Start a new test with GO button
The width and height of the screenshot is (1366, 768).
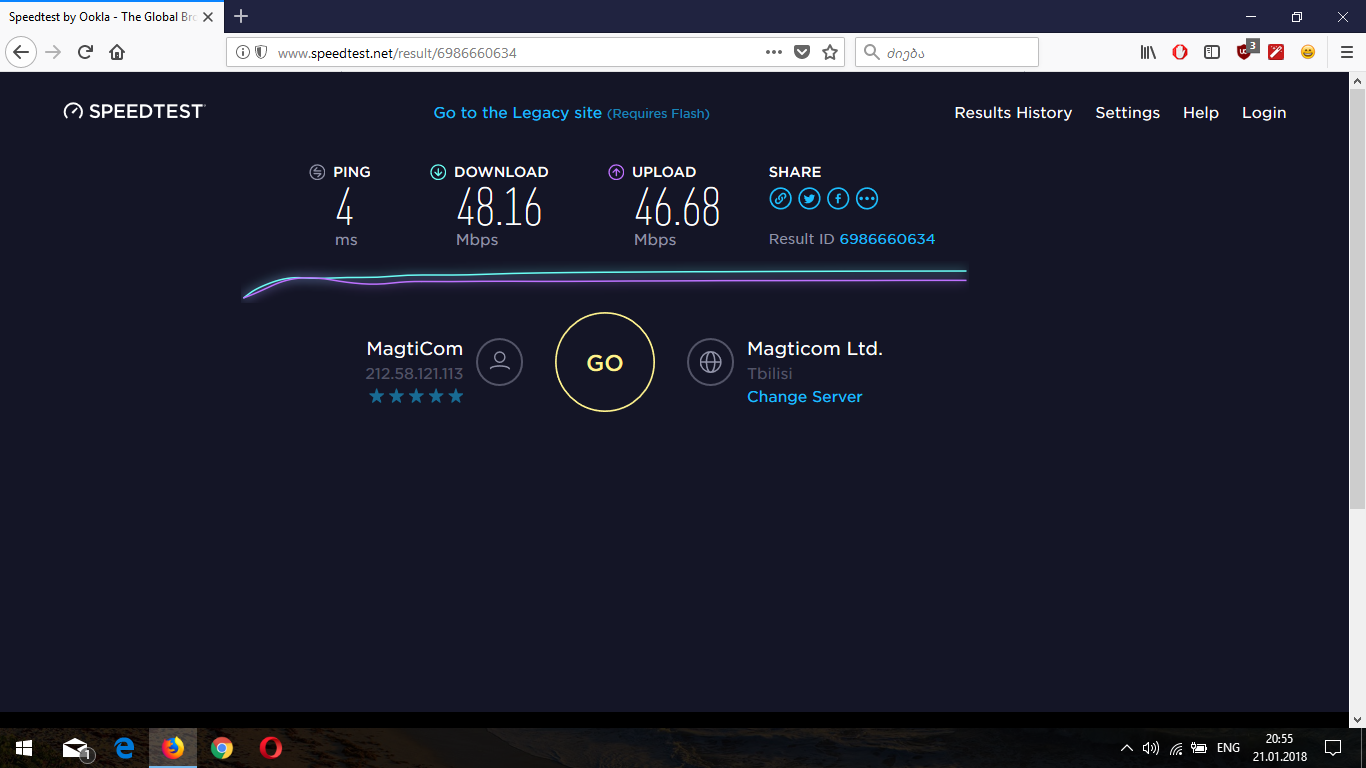point(605,362)
